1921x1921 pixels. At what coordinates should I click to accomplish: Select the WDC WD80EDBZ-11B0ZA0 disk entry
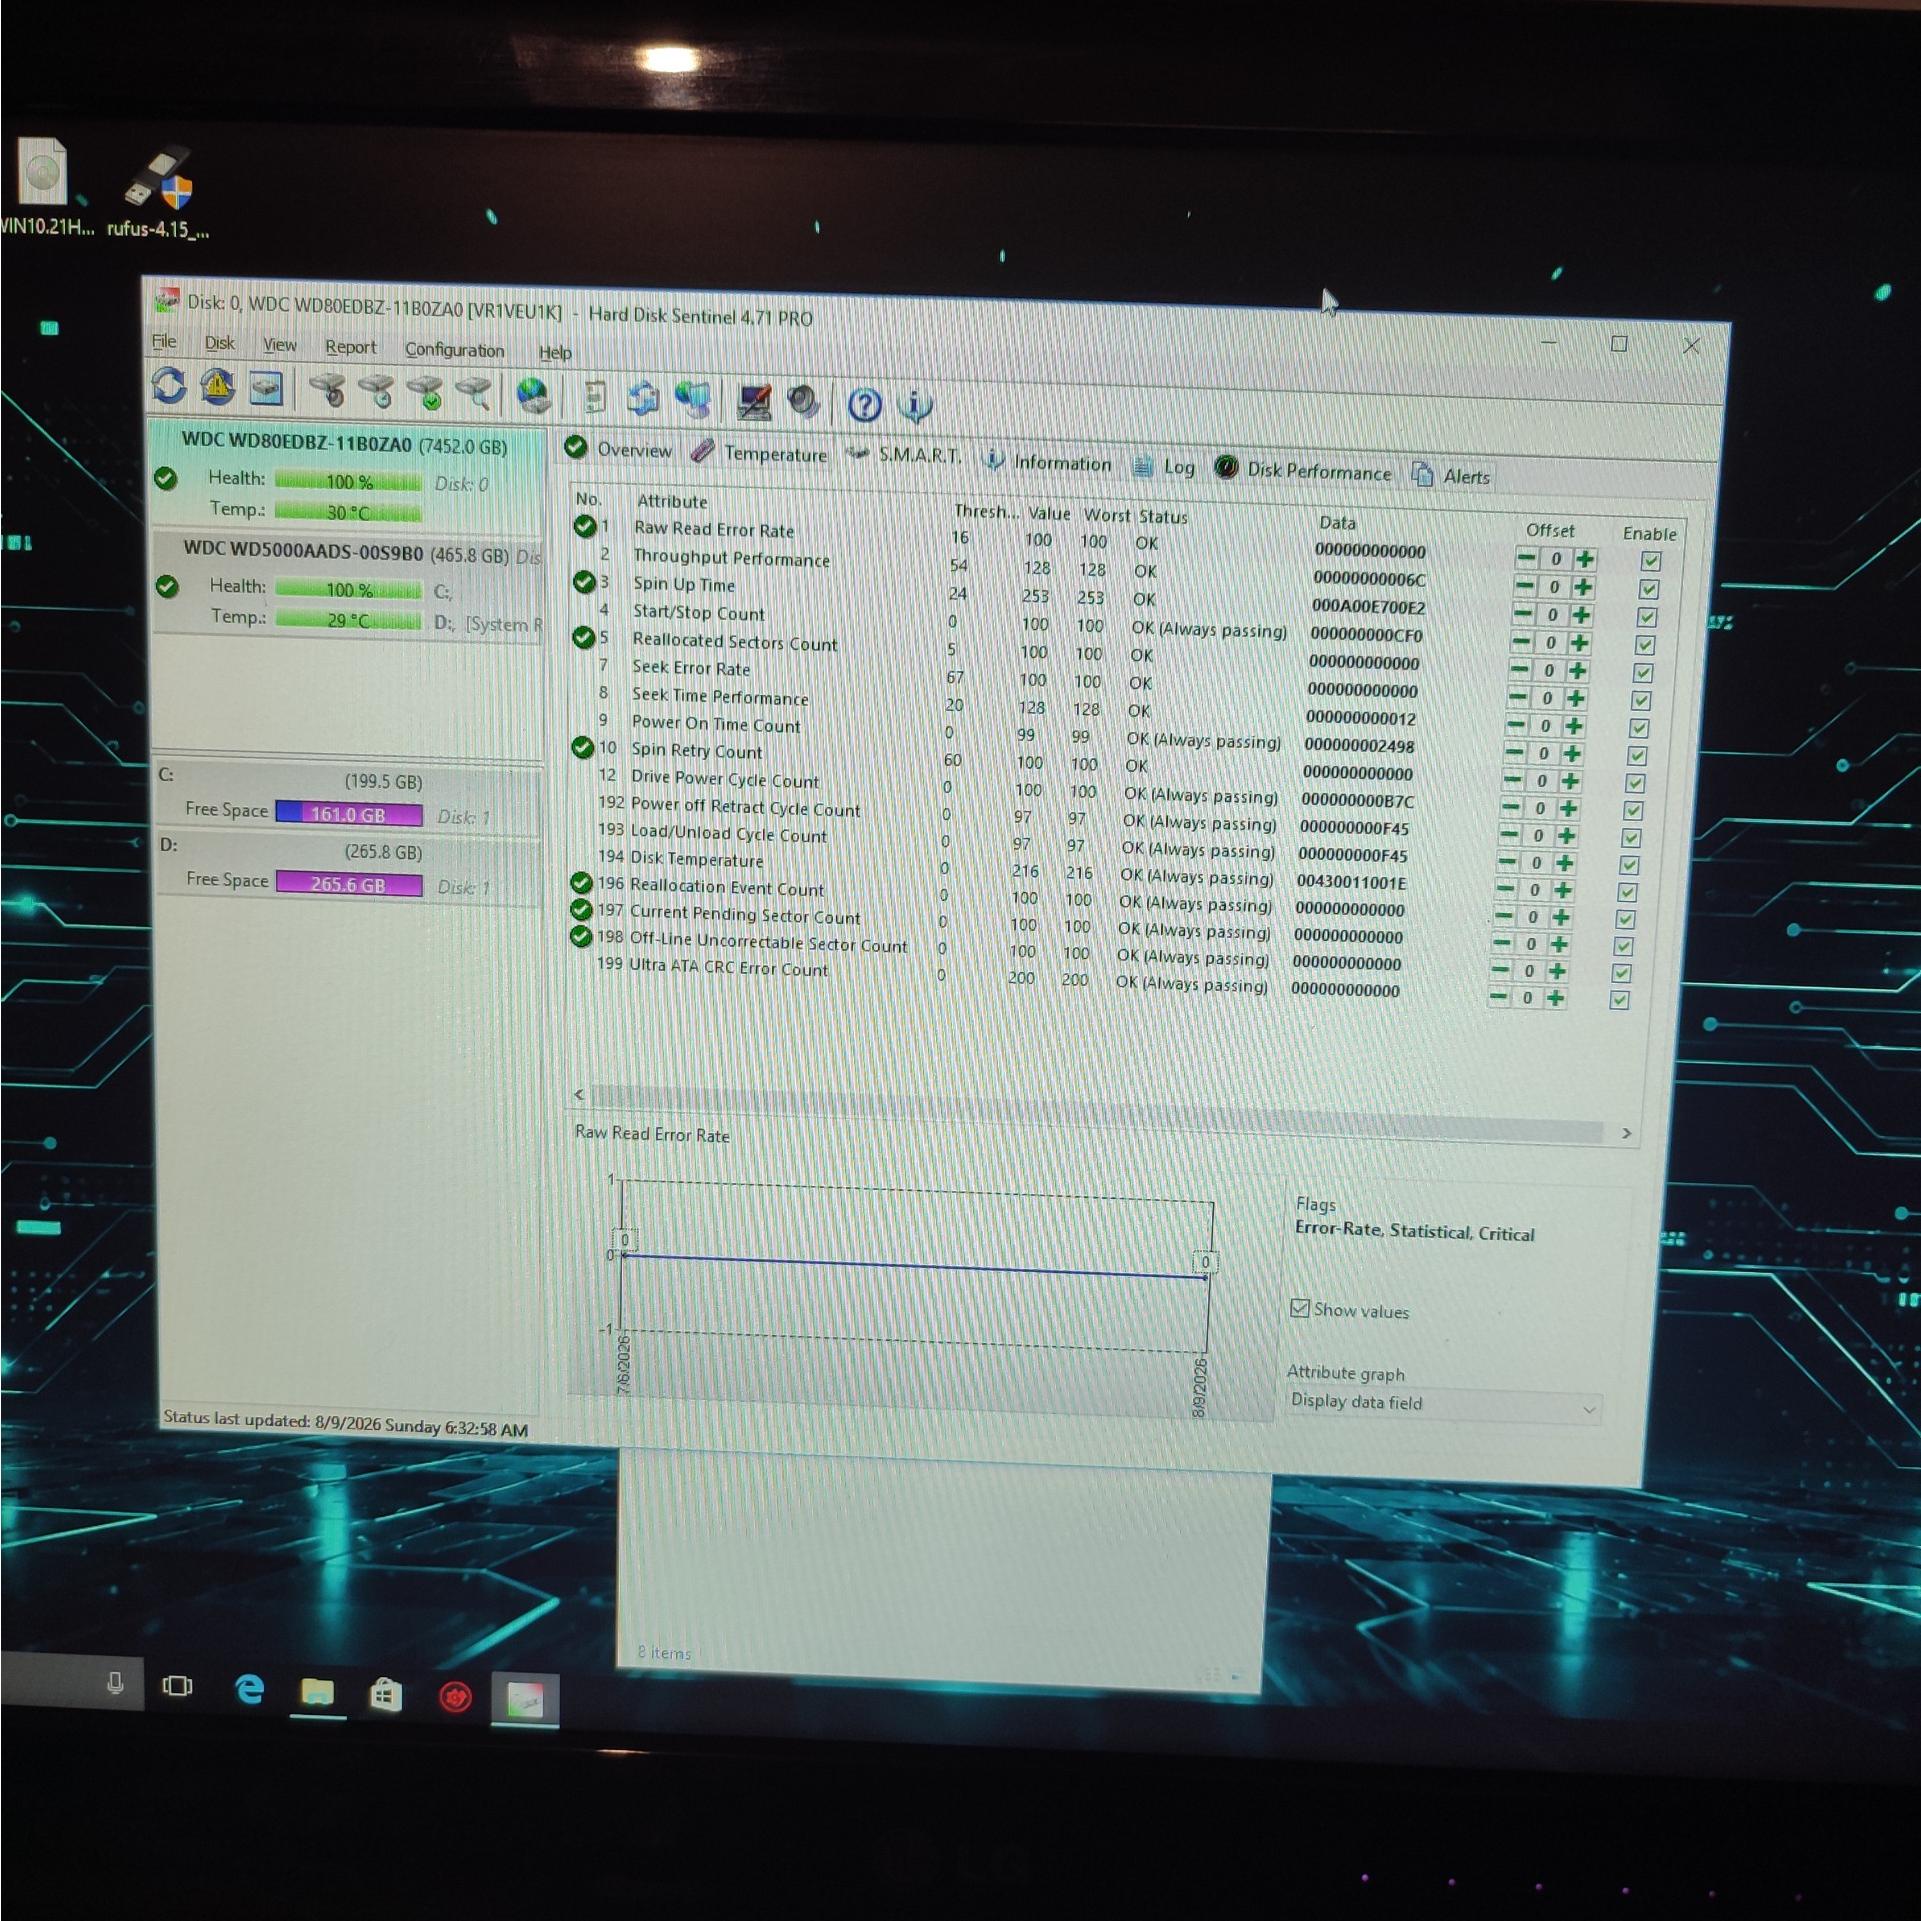click(347, 477)
